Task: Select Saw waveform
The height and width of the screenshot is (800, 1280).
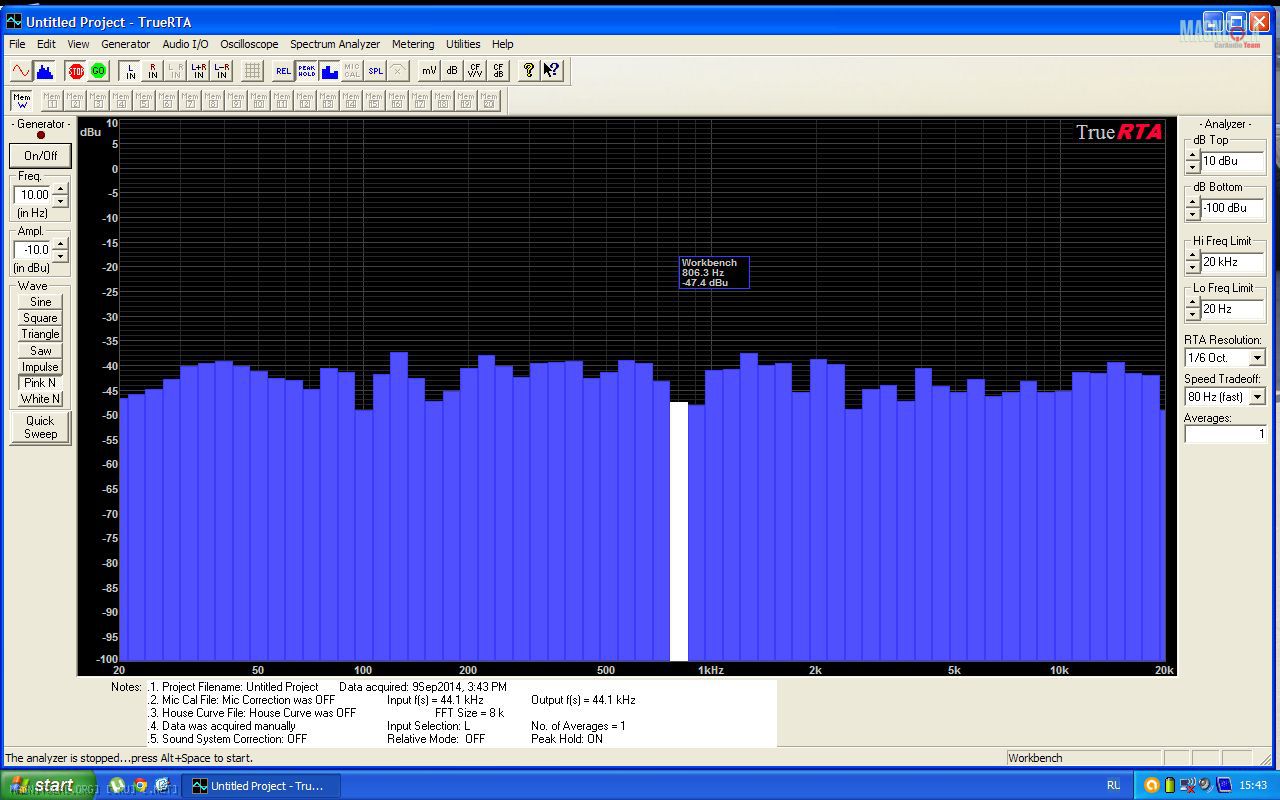Action: (41, 351)
